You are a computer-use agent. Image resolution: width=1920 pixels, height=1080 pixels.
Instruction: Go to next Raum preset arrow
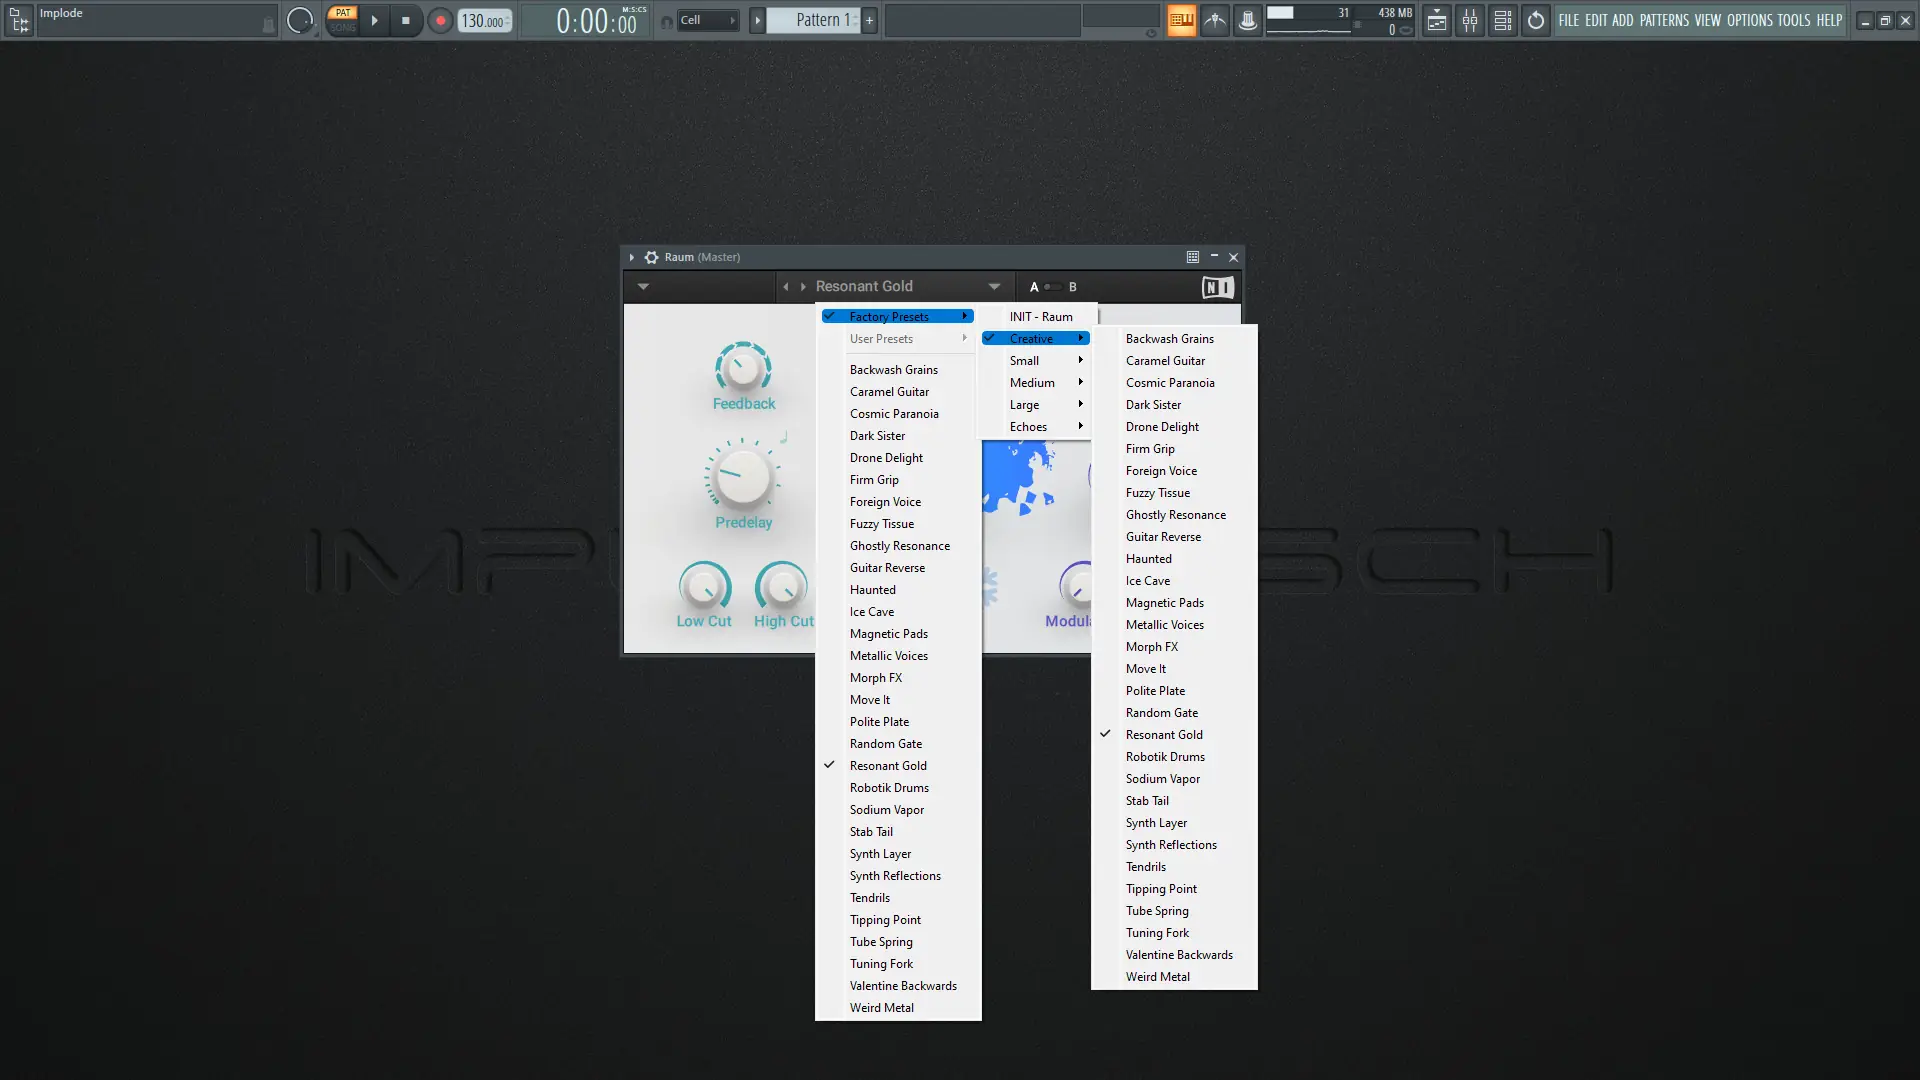pos(803,287)
